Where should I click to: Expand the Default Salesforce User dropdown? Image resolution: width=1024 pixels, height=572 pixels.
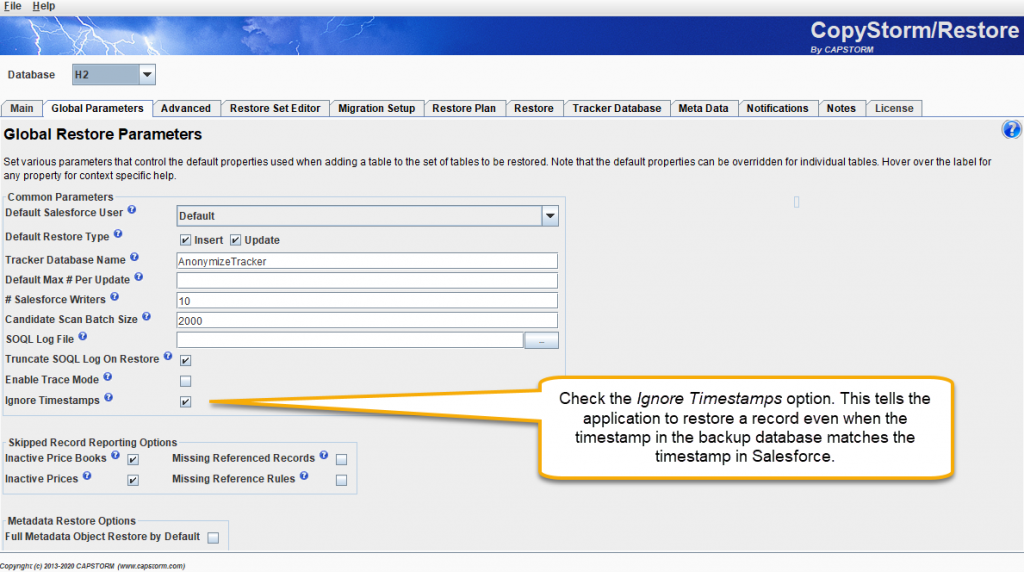pos(367,215)
